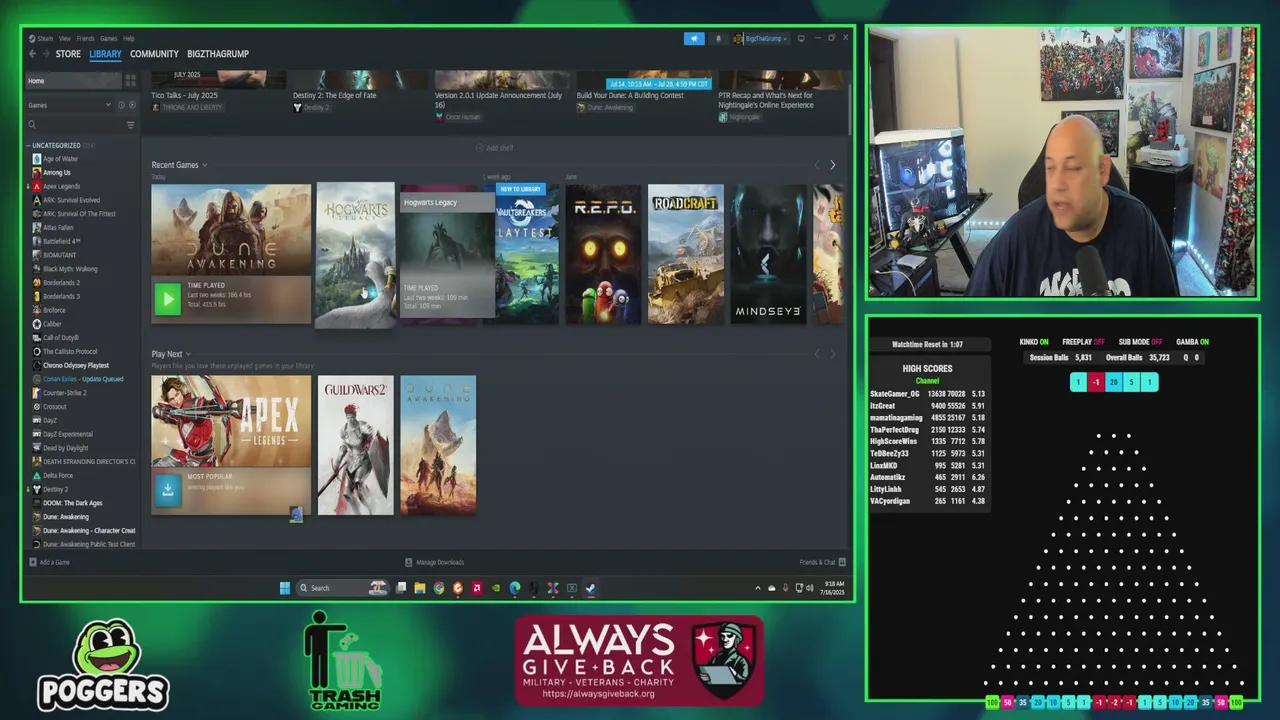Open Destiny 2: The Edge of Fate news
1280x720 pixels.
(x=335, y=95)
